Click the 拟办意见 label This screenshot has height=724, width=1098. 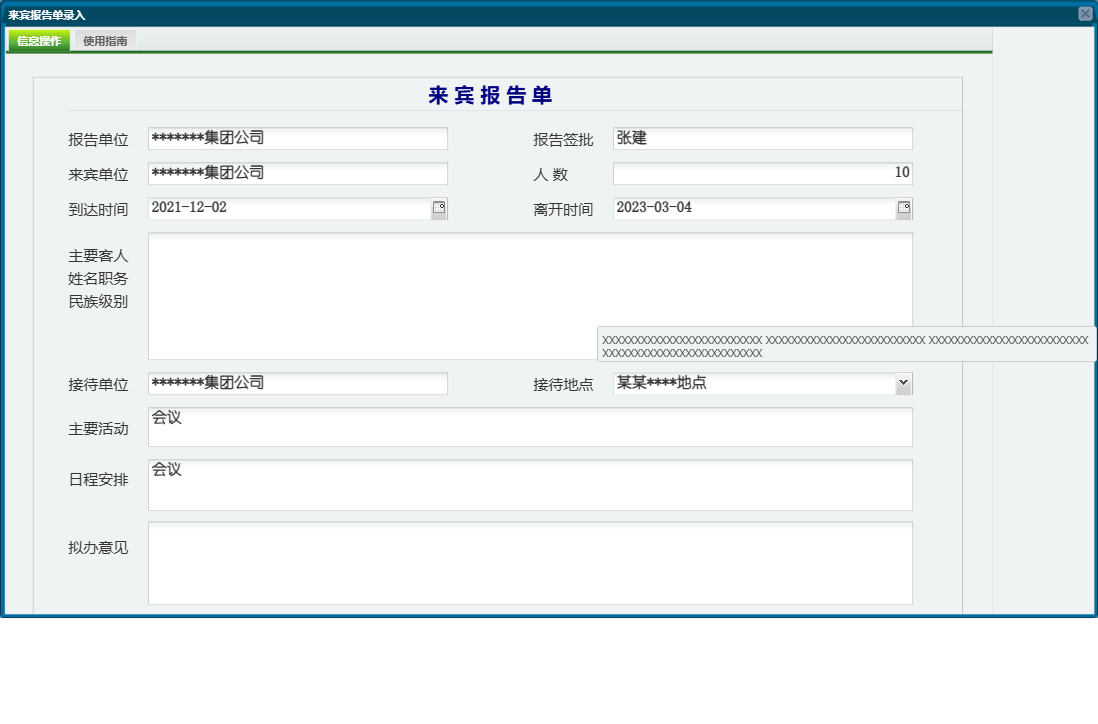tap(98, 548)
